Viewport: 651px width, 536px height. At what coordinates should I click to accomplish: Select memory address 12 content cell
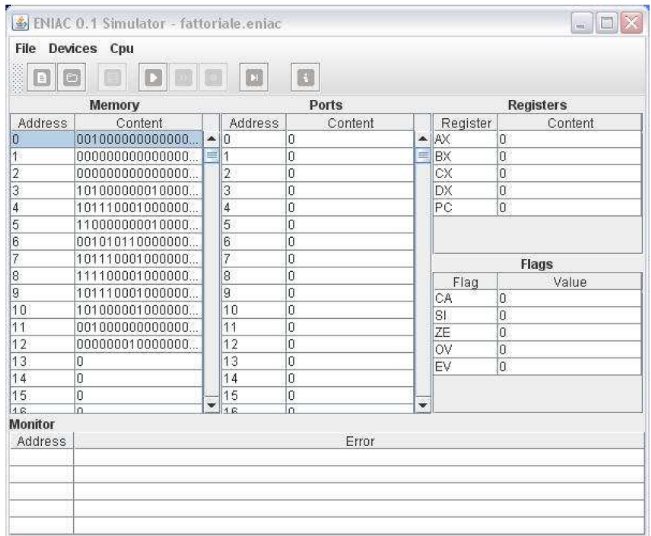pos(139,344)
